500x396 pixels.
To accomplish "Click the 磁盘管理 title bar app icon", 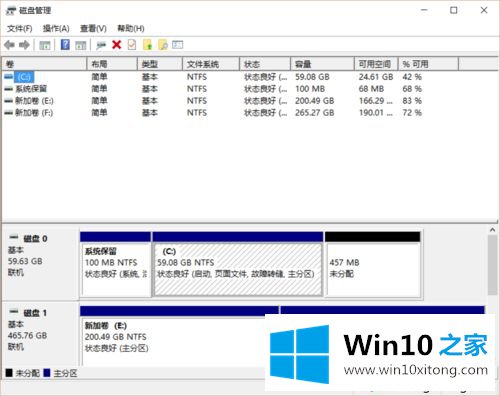I will (11, 11).
